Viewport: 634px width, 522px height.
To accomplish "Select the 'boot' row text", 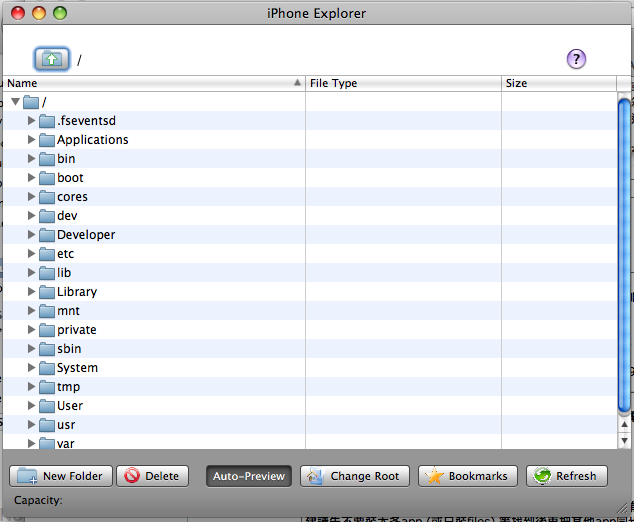I will point(70,178).
